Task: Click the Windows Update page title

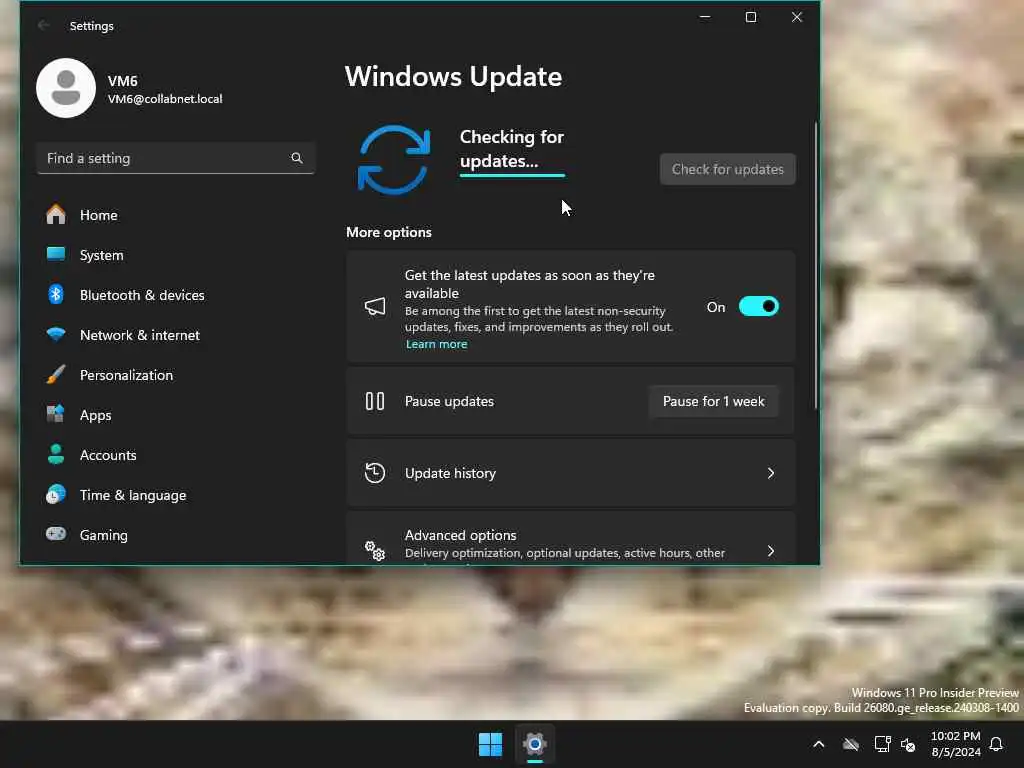Action: (453, 76)
